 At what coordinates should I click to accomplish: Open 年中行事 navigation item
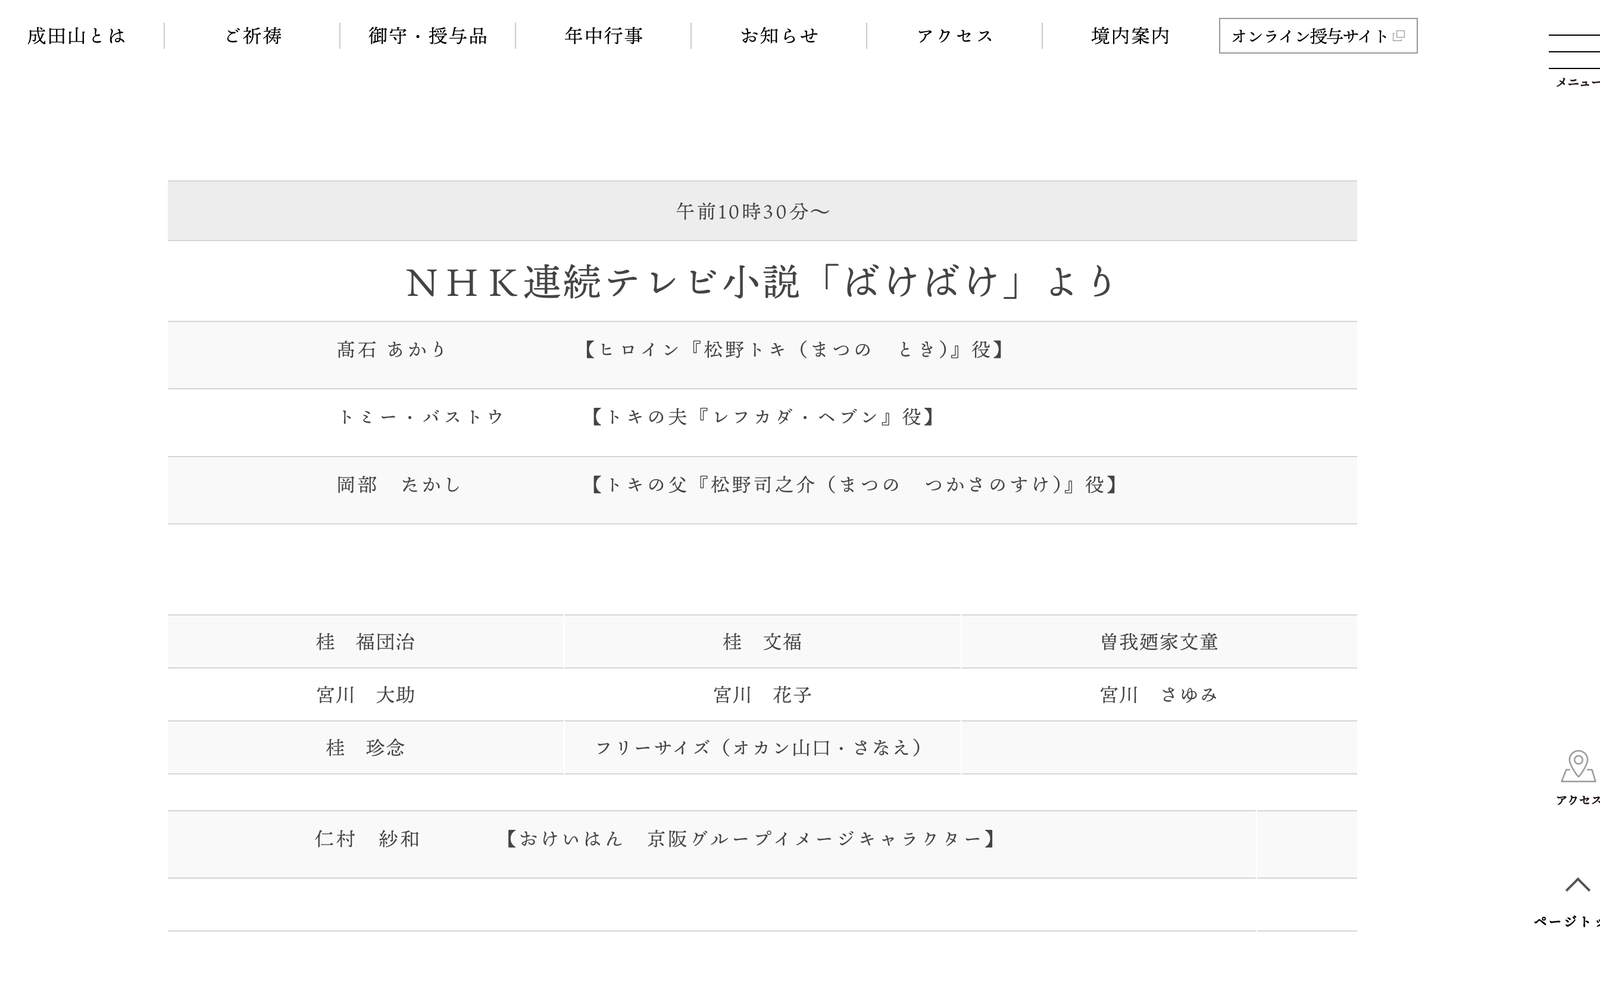coord(604,36)
